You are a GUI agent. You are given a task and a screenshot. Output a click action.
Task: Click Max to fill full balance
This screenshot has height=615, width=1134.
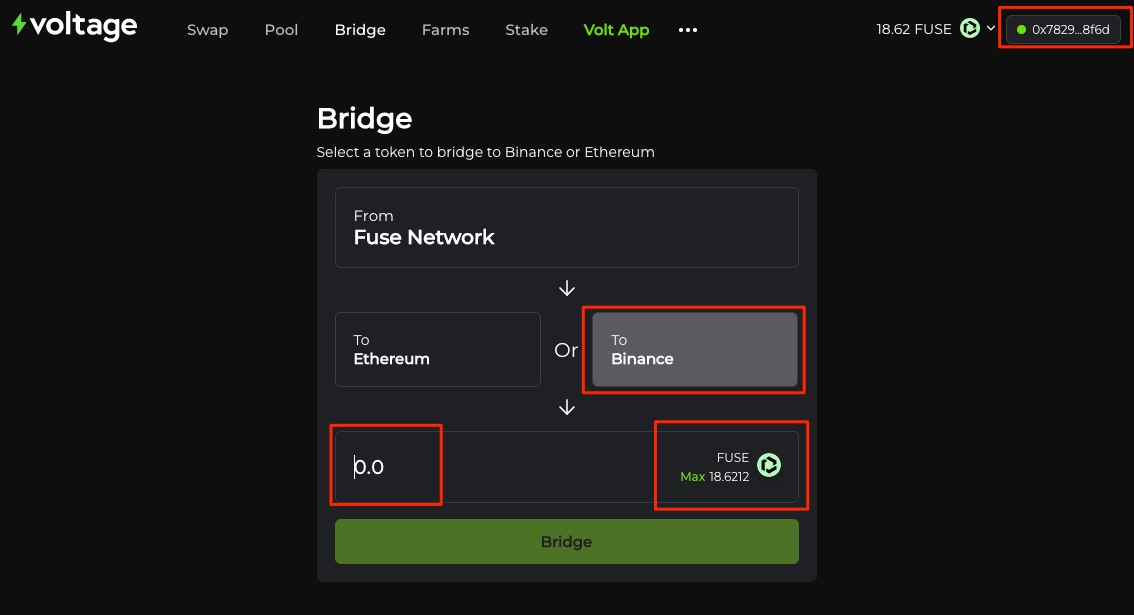click(692, 477)
